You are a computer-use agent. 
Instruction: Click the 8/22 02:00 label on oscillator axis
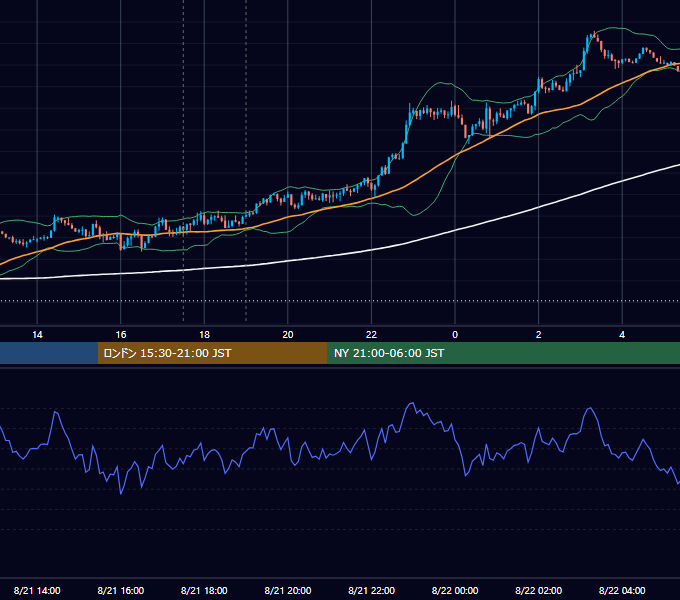click(x=539, y=590)
